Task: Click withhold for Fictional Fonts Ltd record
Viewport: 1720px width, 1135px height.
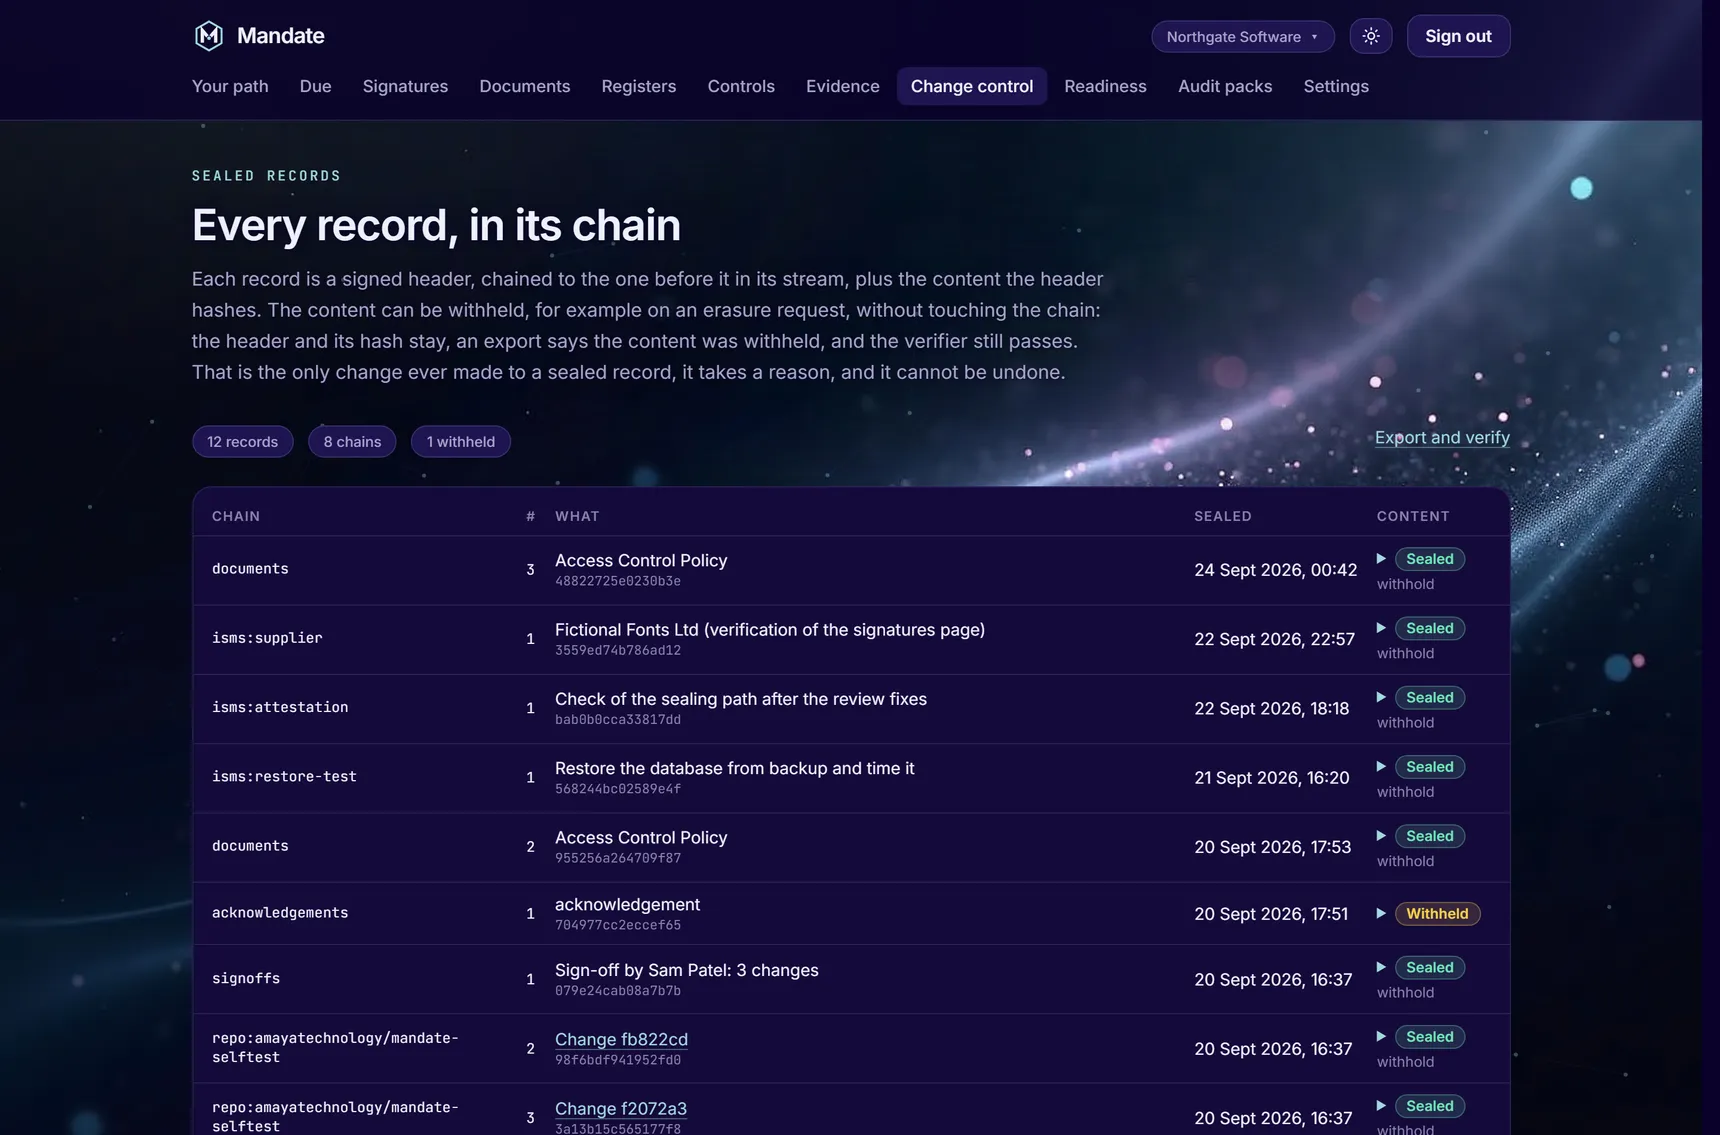Action: (1405, 653)
